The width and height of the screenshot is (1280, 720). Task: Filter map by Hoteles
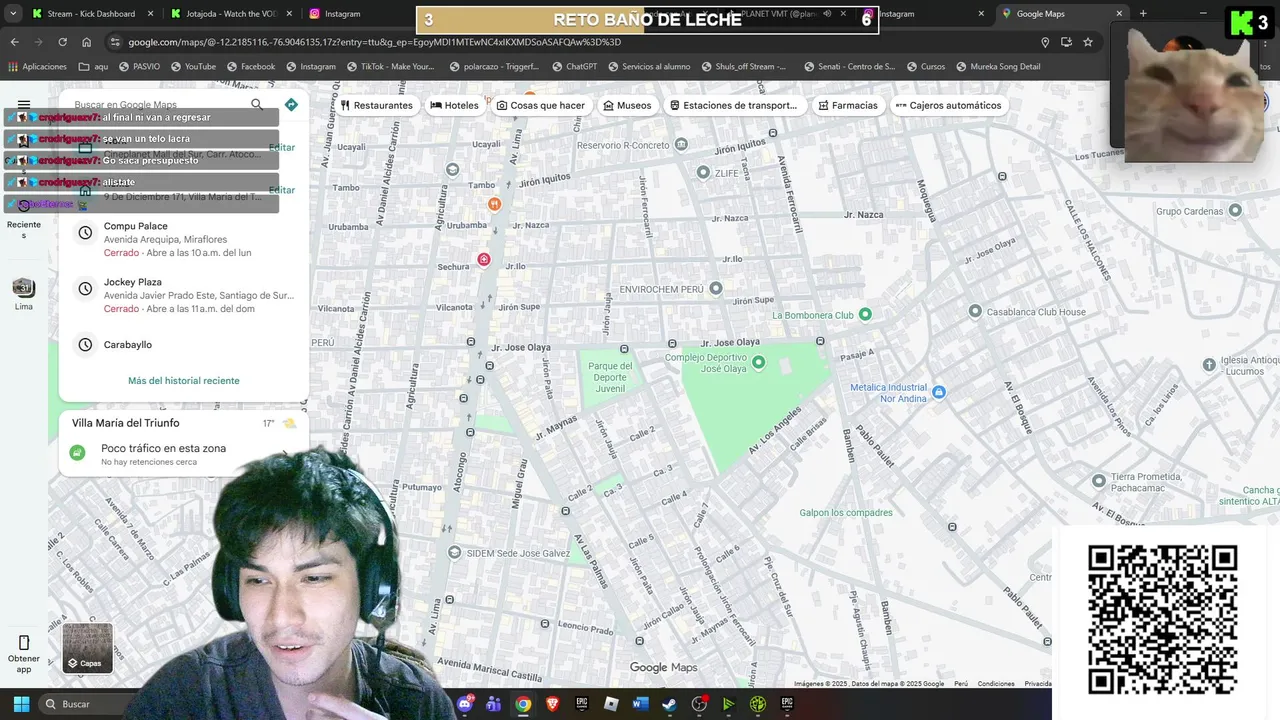(x=454, y=105)
